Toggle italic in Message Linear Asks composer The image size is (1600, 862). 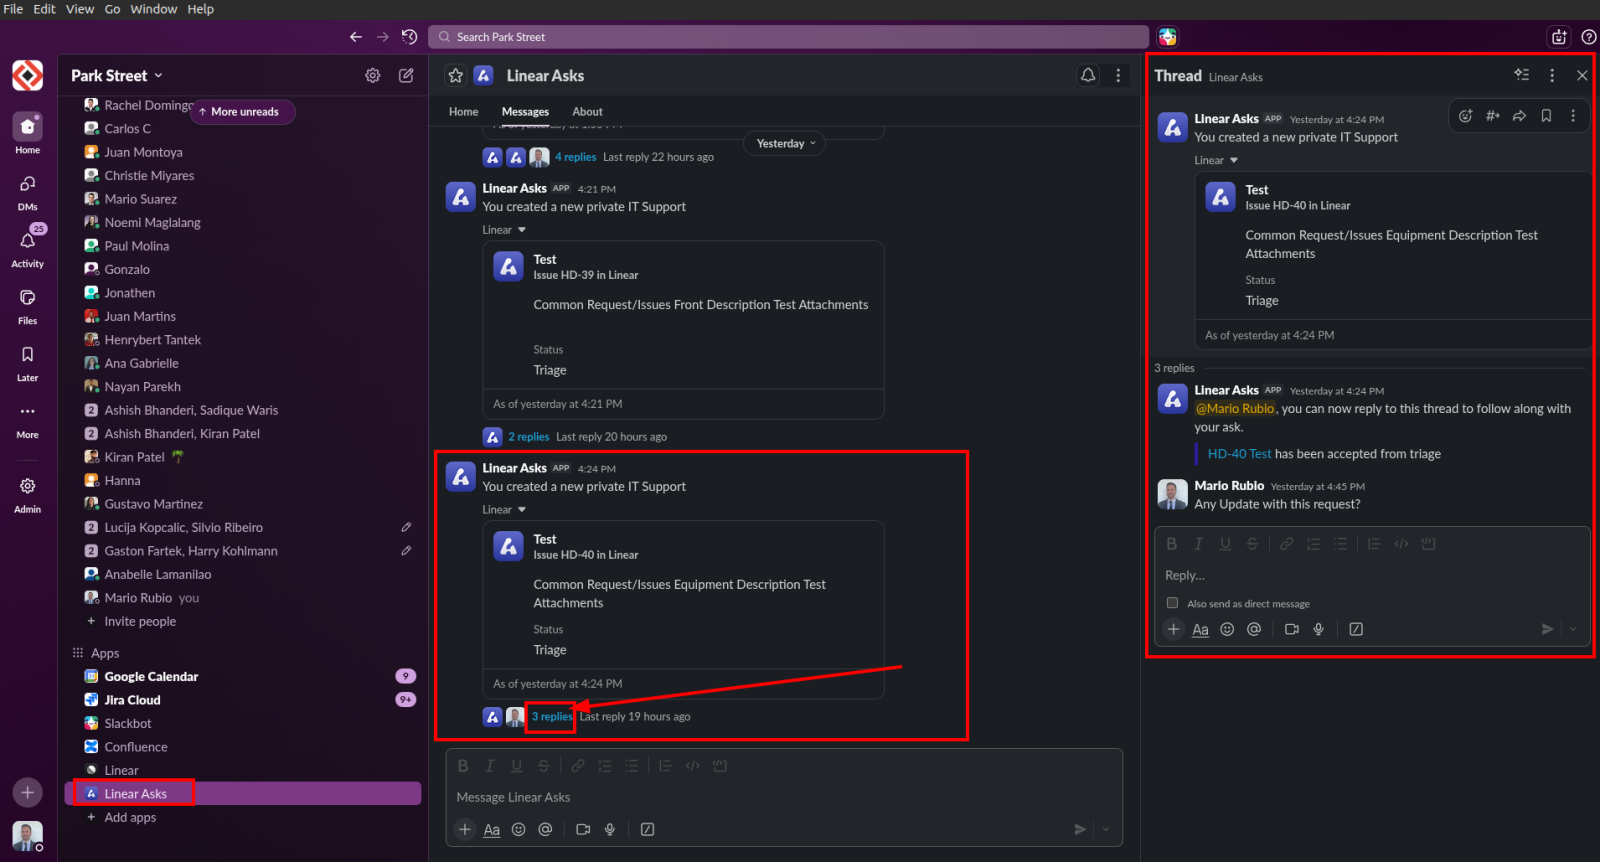(x=490, y=766)
